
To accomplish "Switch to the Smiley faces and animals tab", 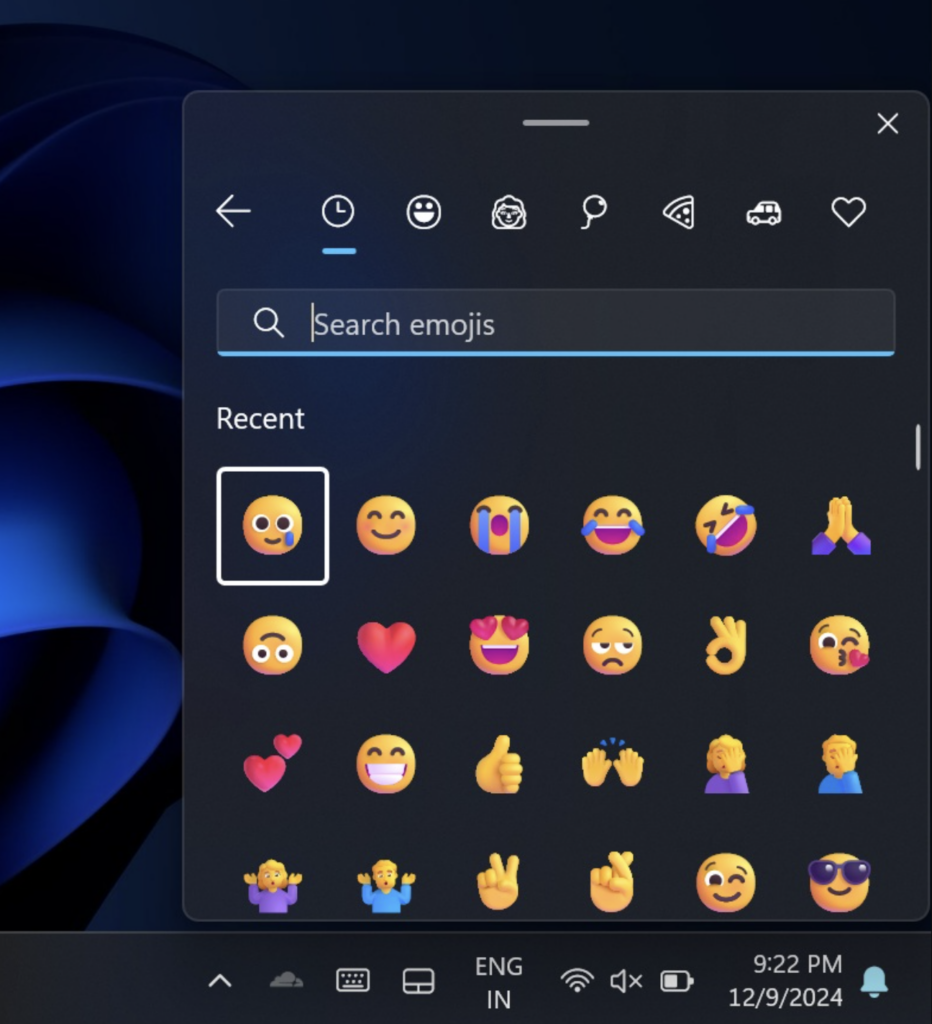I will pos(424,212).
